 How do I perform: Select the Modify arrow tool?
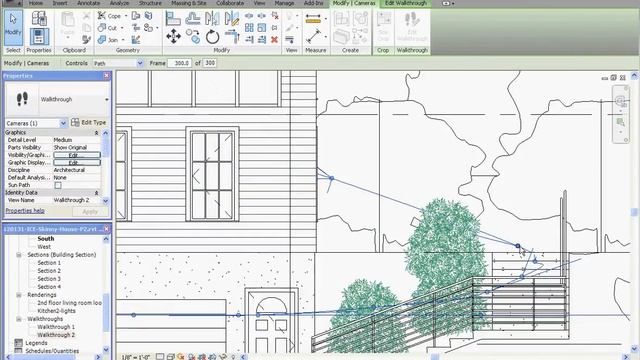[x=13, y=28]
